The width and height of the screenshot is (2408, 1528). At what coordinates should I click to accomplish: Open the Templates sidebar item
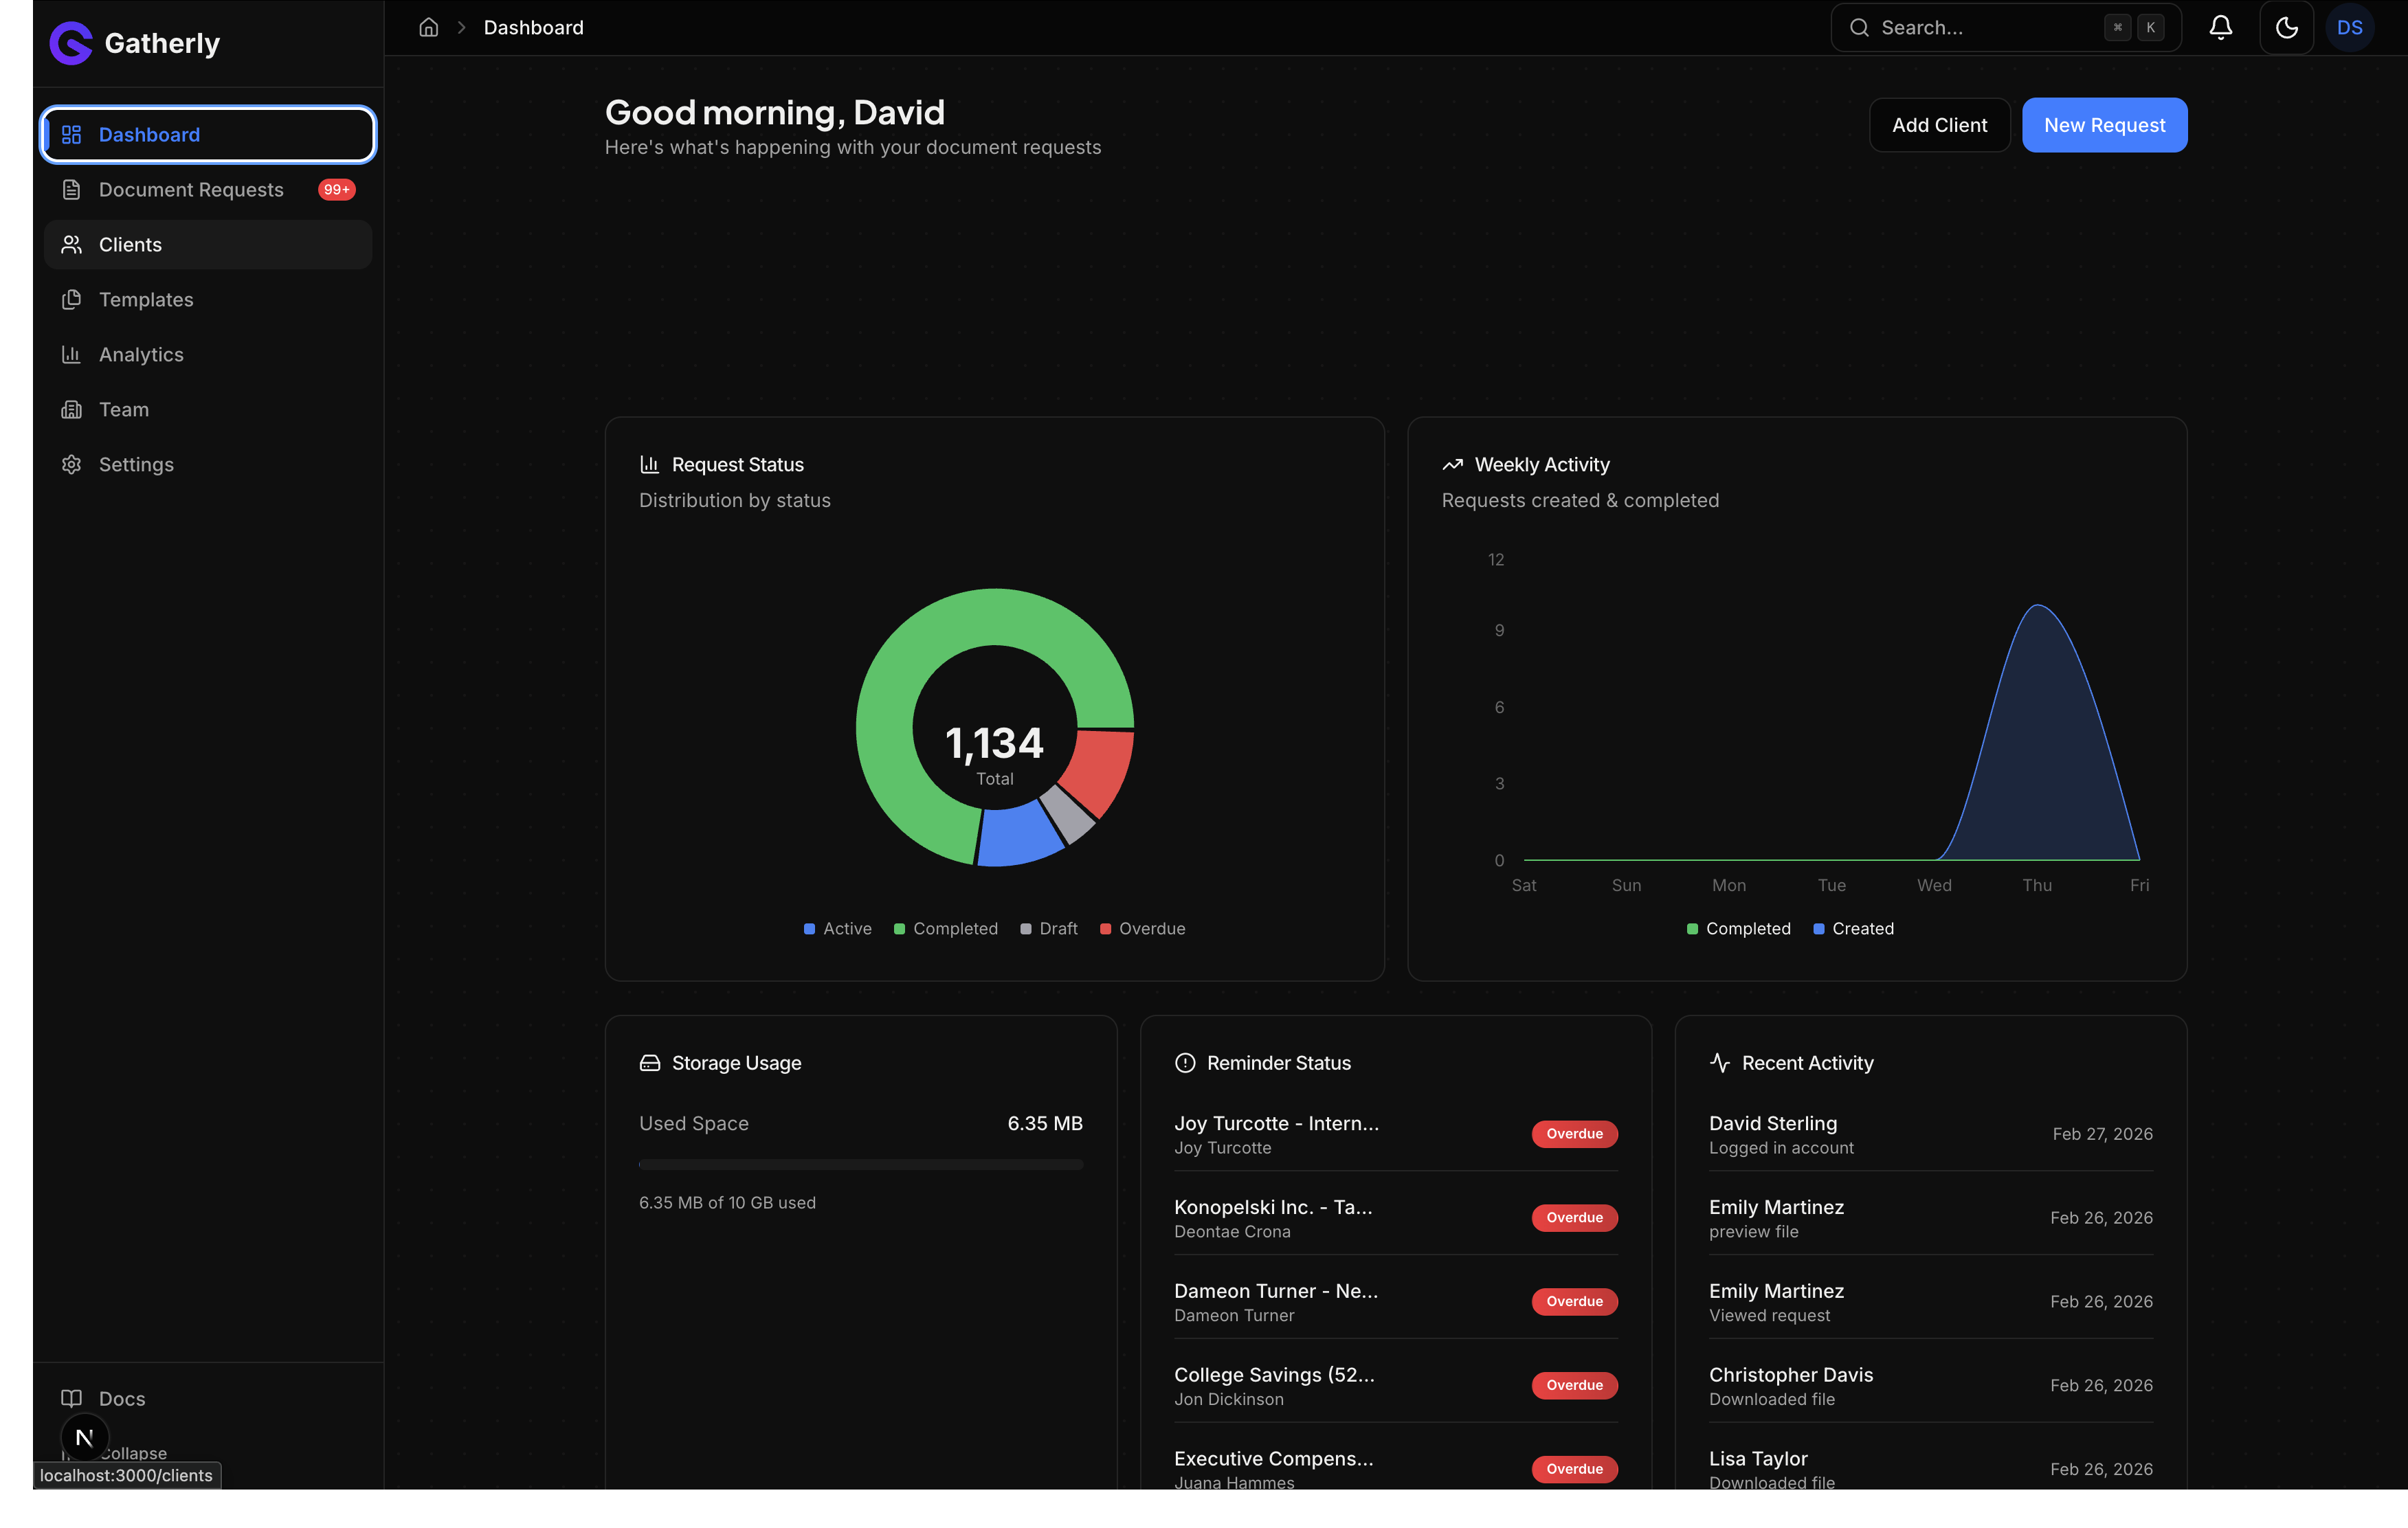[x=146, y=299]
